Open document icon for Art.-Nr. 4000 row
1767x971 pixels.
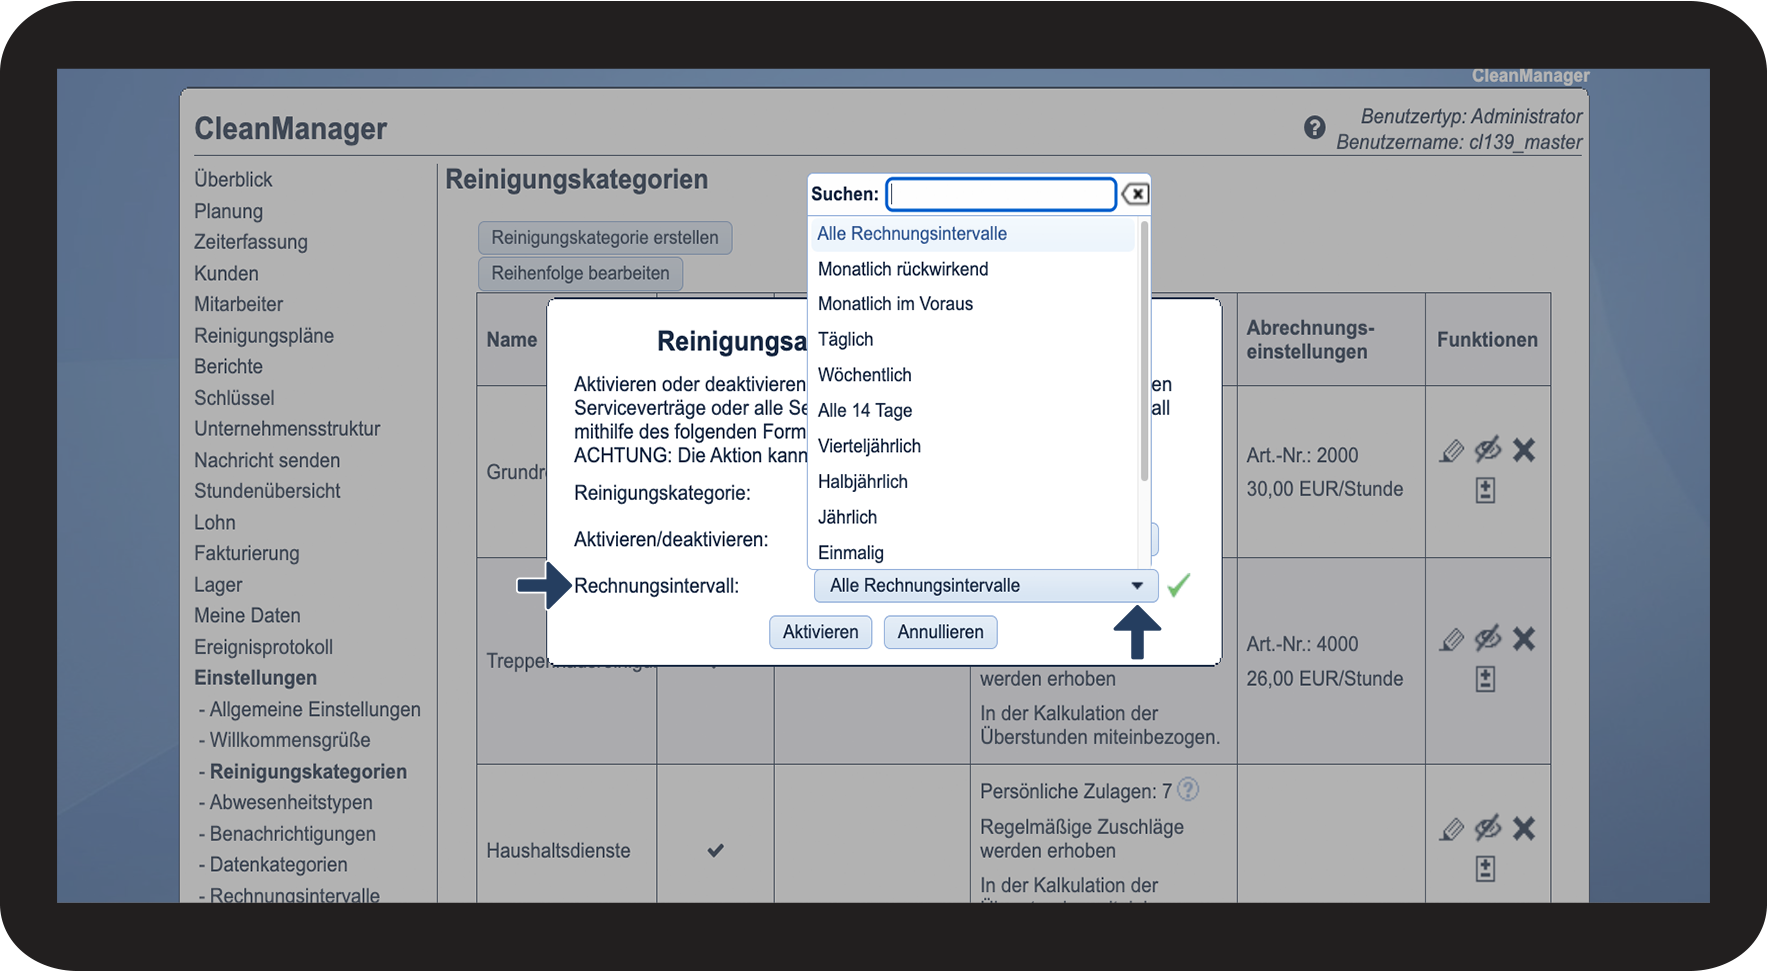click(x=1486, y=679)
